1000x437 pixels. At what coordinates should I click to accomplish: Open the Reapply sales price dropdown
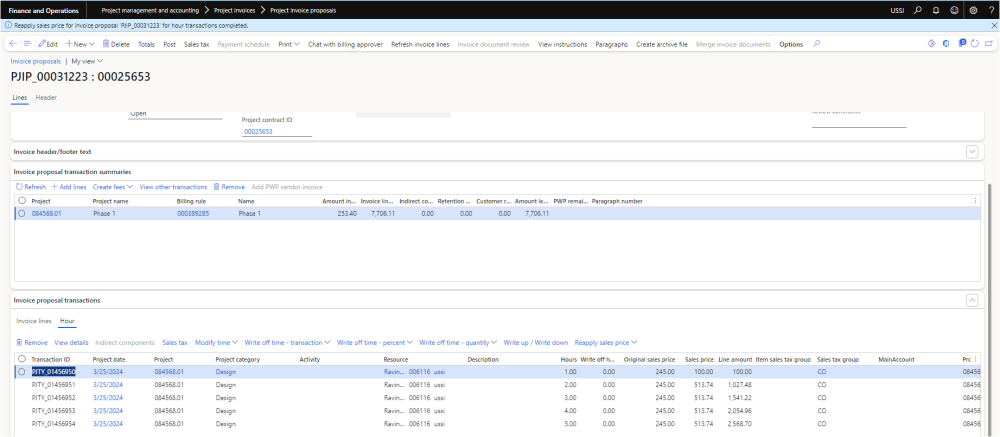(x=607, y=342)
